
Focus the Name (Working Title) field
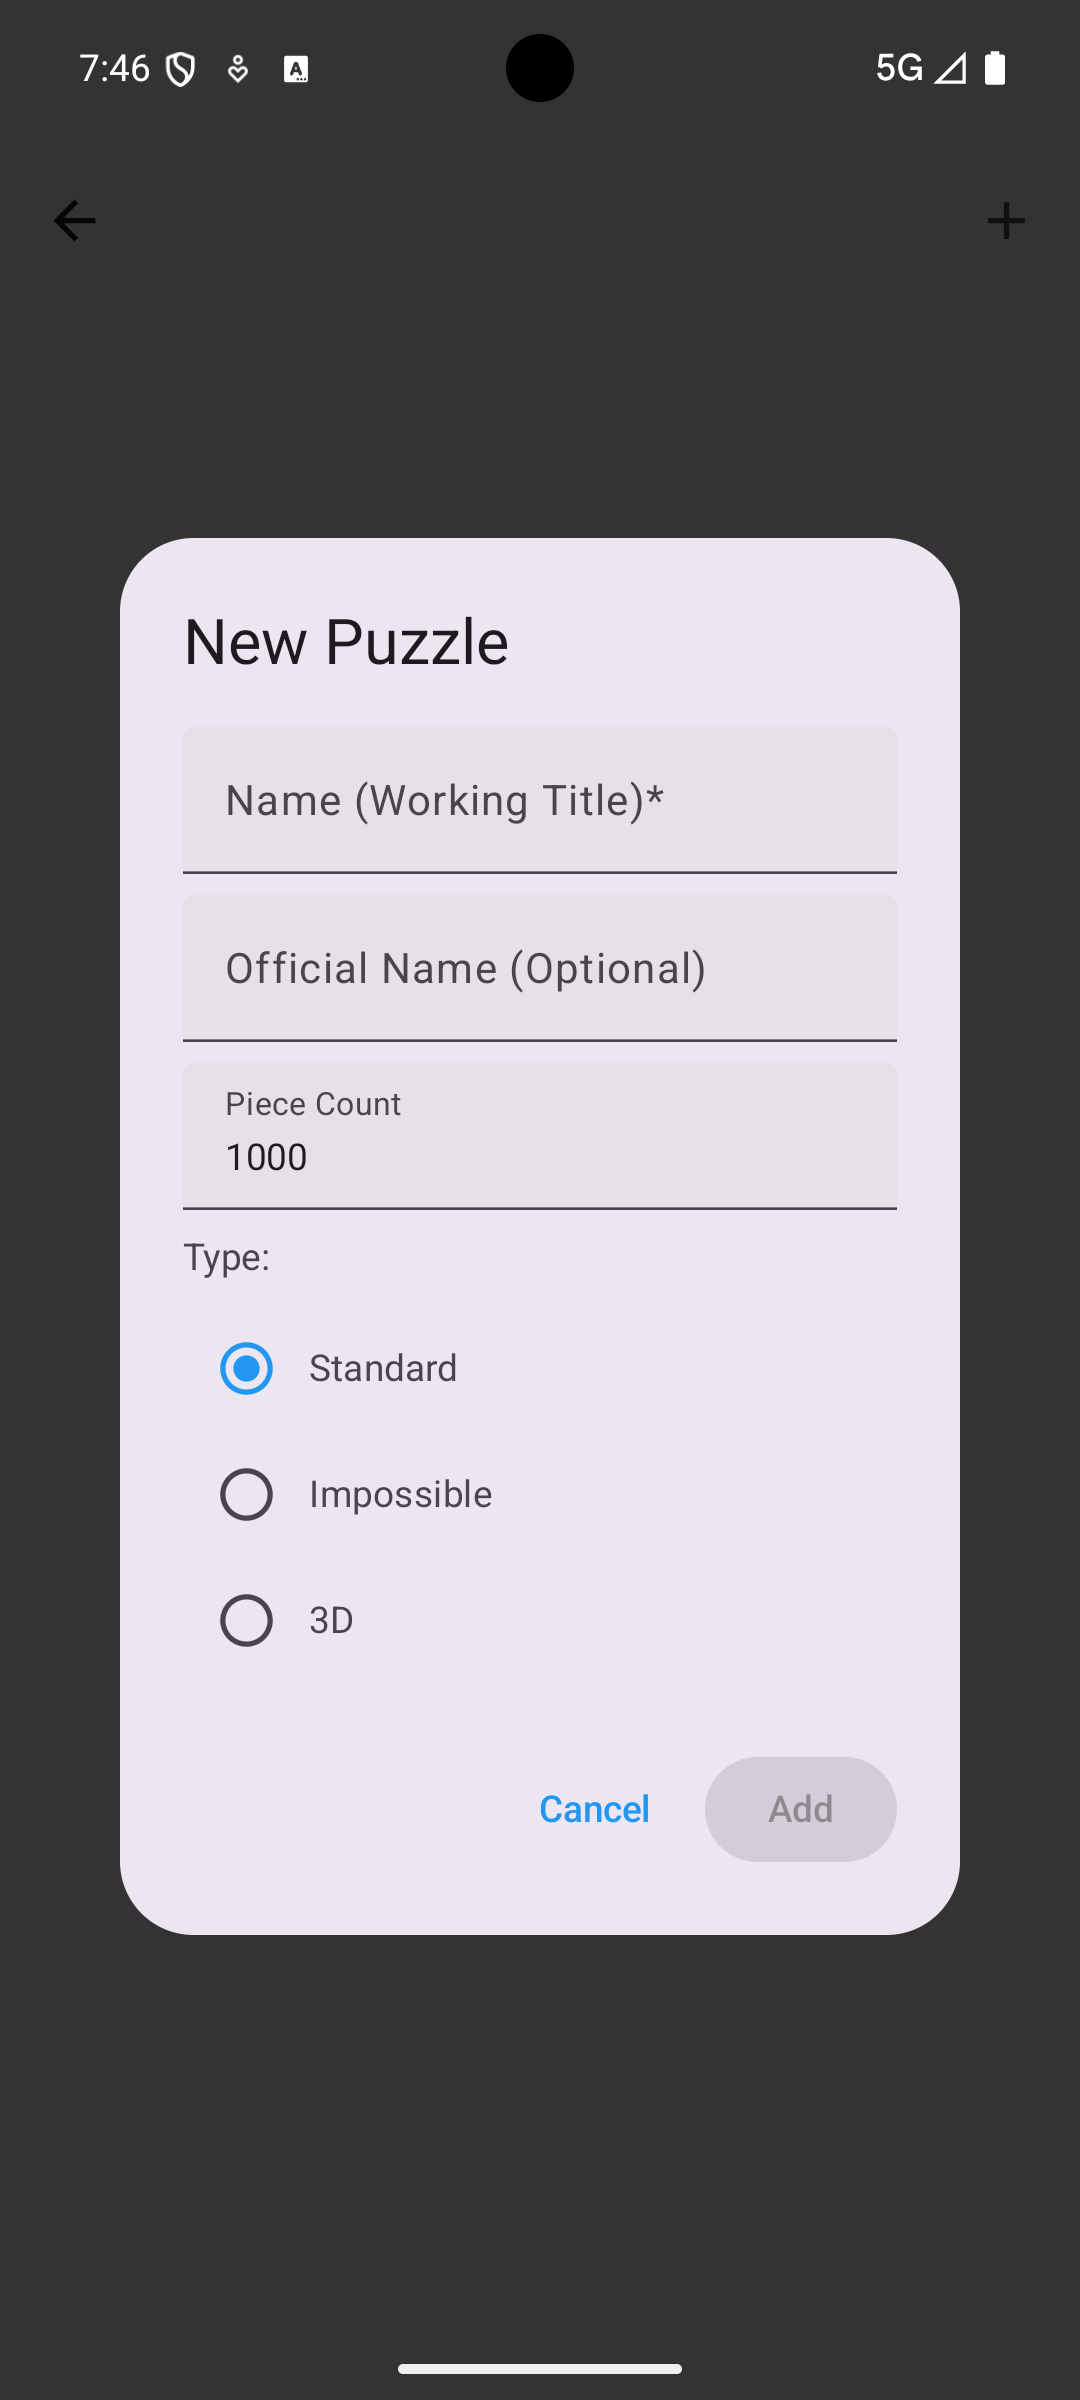pyautogui.click(x=540, y=800)
